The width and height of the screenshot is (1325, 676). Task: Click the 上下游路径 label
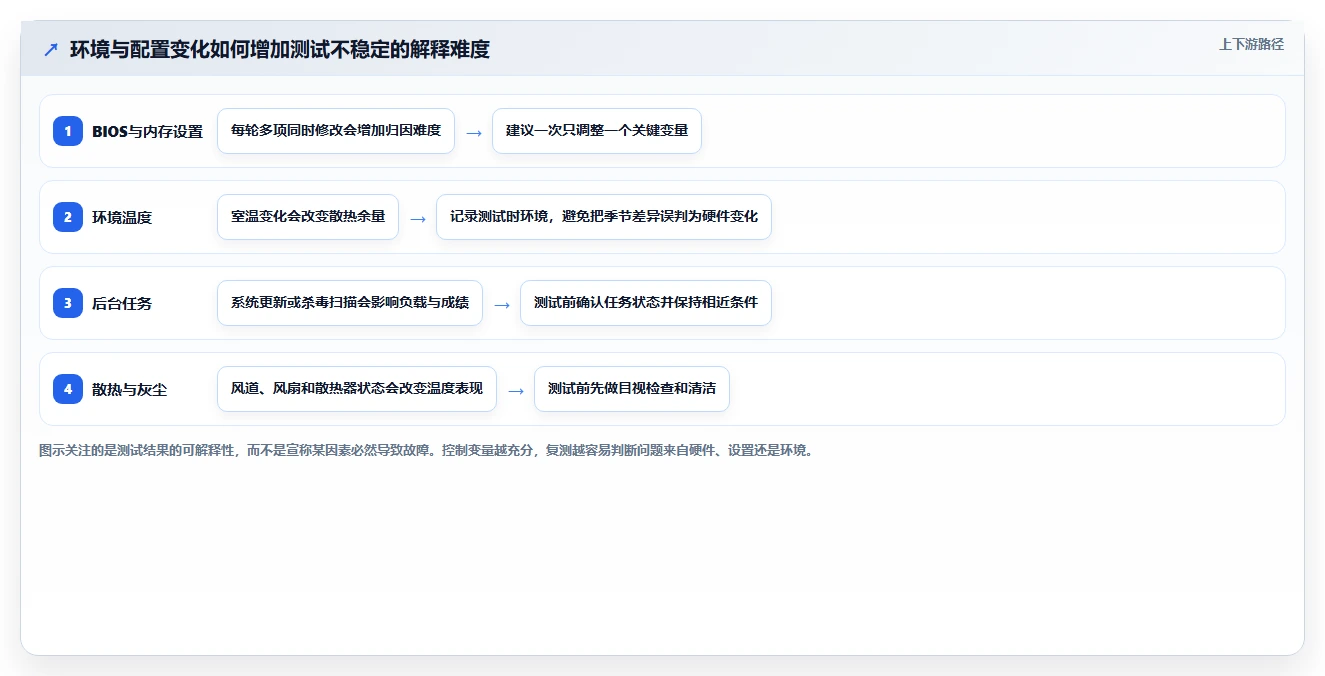point(1251,44)
